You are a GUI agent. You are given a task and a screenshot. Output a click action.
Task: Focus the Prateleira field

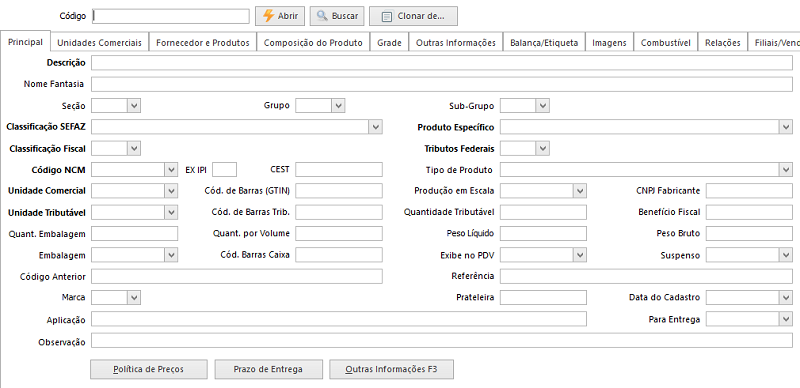pos(543,297)
